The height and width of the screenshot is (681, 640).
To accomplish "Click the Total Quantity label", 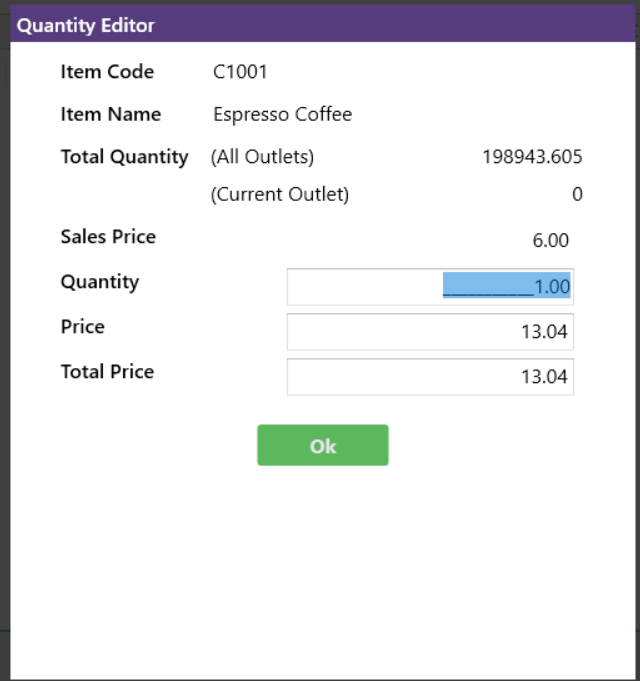I will (x=125, y=157).
